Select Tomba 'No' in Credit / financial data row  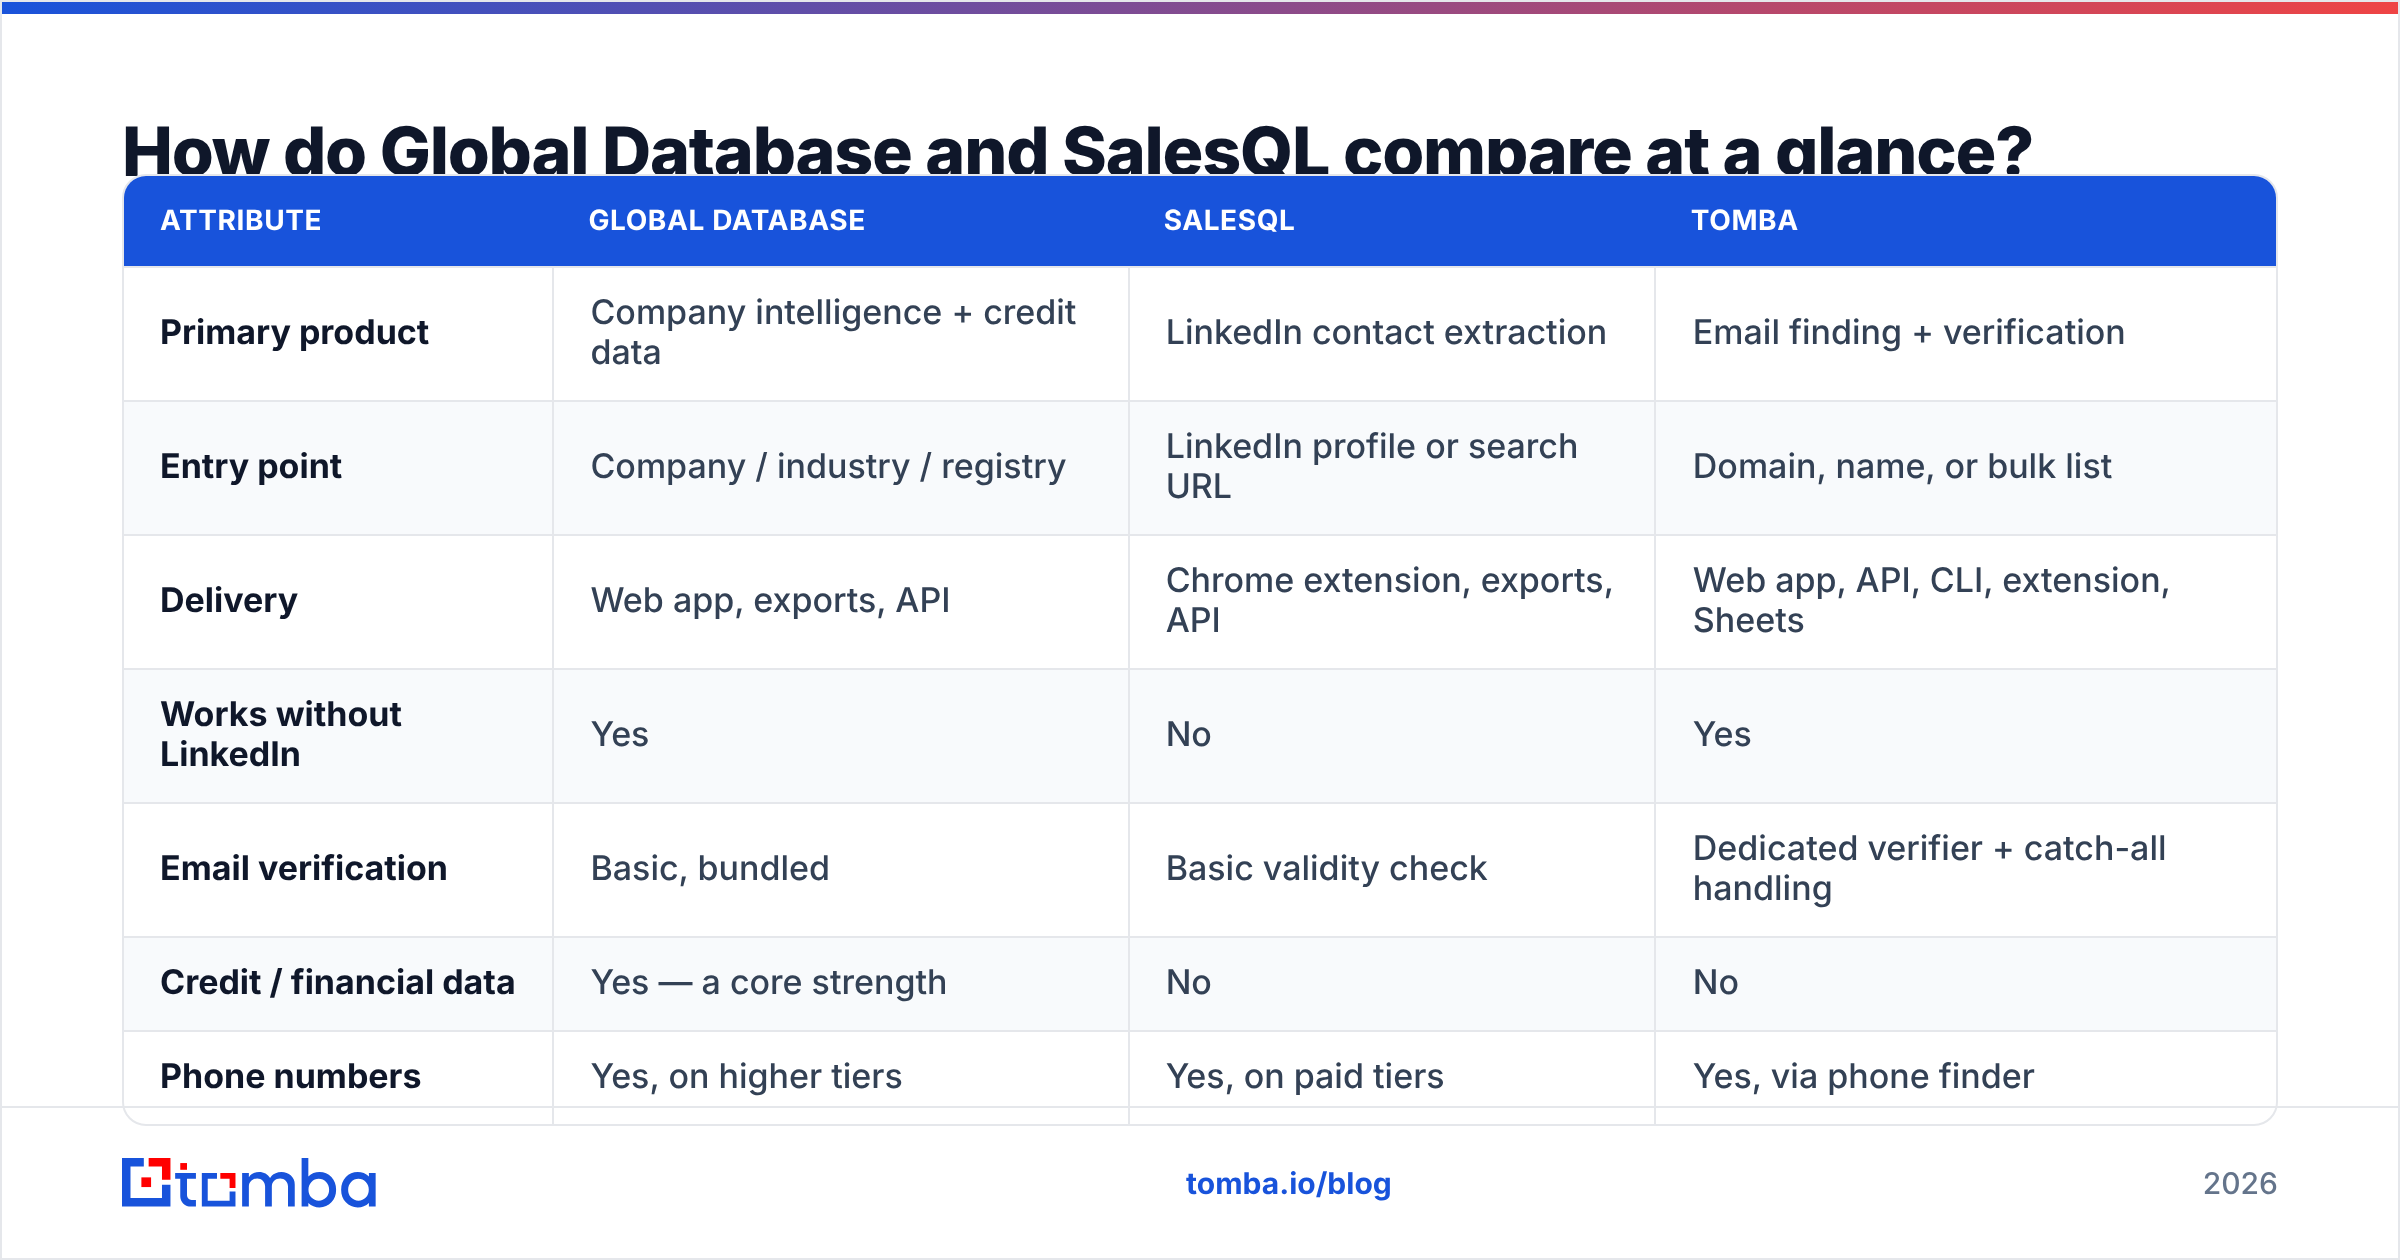(x=1716, y=982)
